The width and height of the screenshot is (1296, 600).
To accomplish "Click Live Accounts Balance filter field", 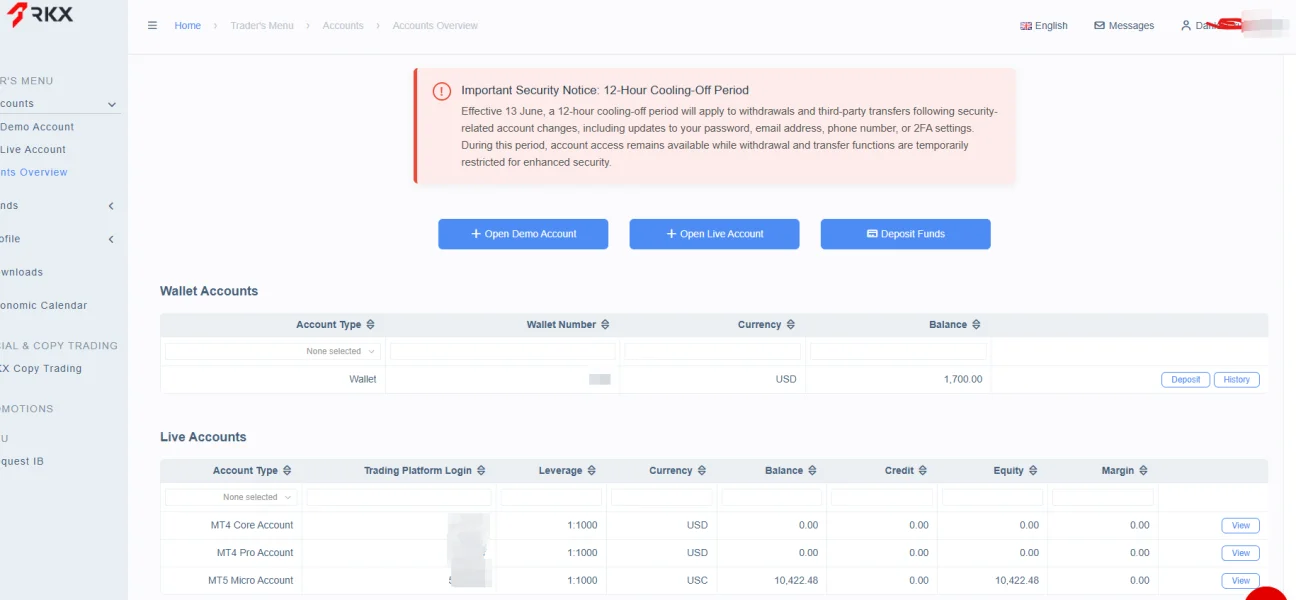I will point(772,497).
